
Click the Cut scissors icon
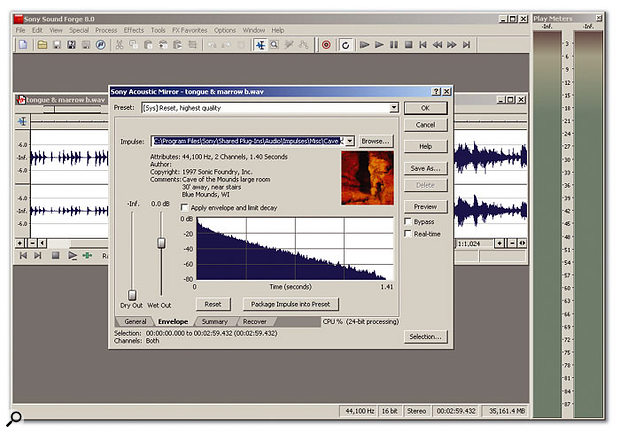click(119, 45)
